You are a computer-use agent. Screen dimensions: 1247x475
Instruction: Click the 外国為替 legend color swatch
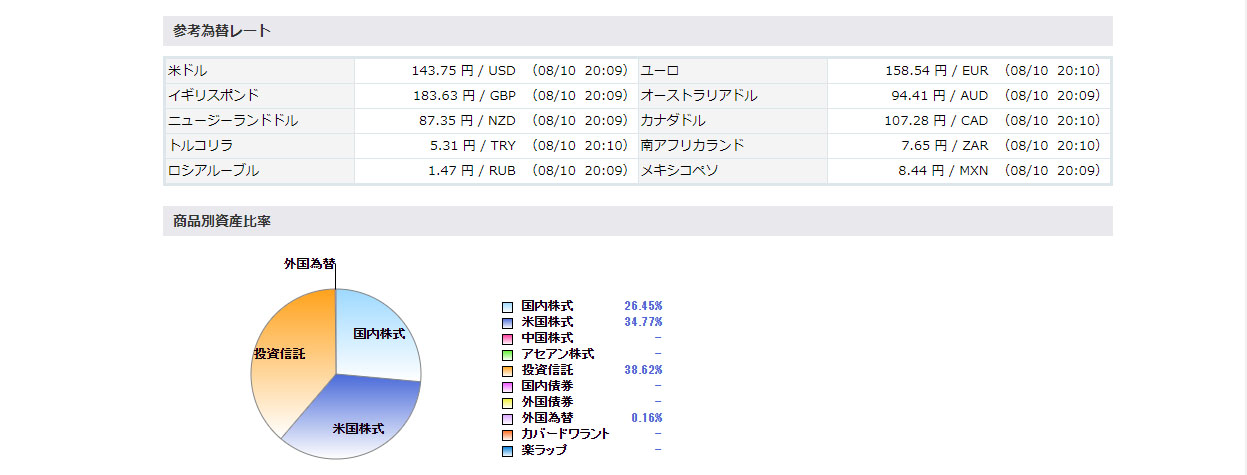pyautogui.click(x=508, y=419)
